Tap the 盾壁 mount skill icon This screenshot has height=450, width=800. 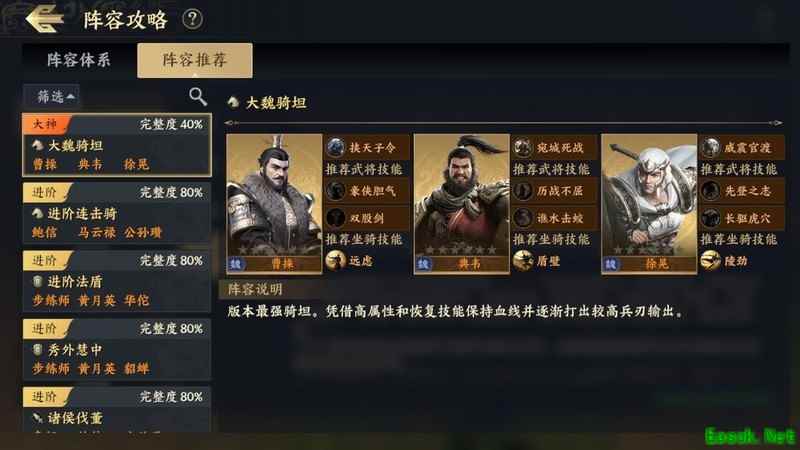pos(523,261)
